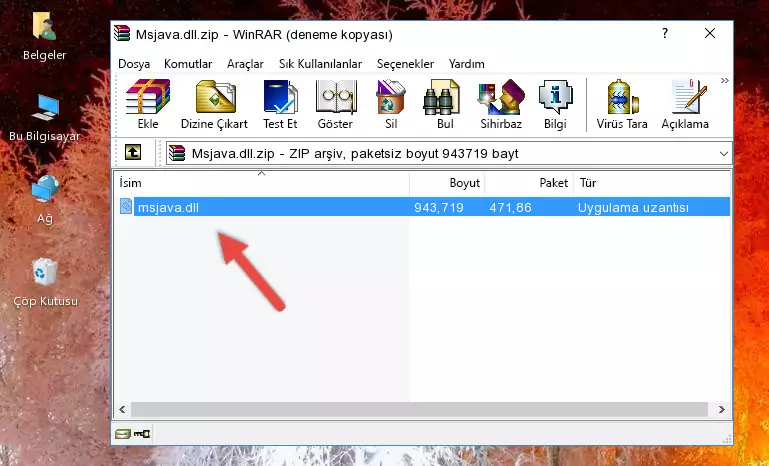Click the scroll right arrow

tap(721, 409)
